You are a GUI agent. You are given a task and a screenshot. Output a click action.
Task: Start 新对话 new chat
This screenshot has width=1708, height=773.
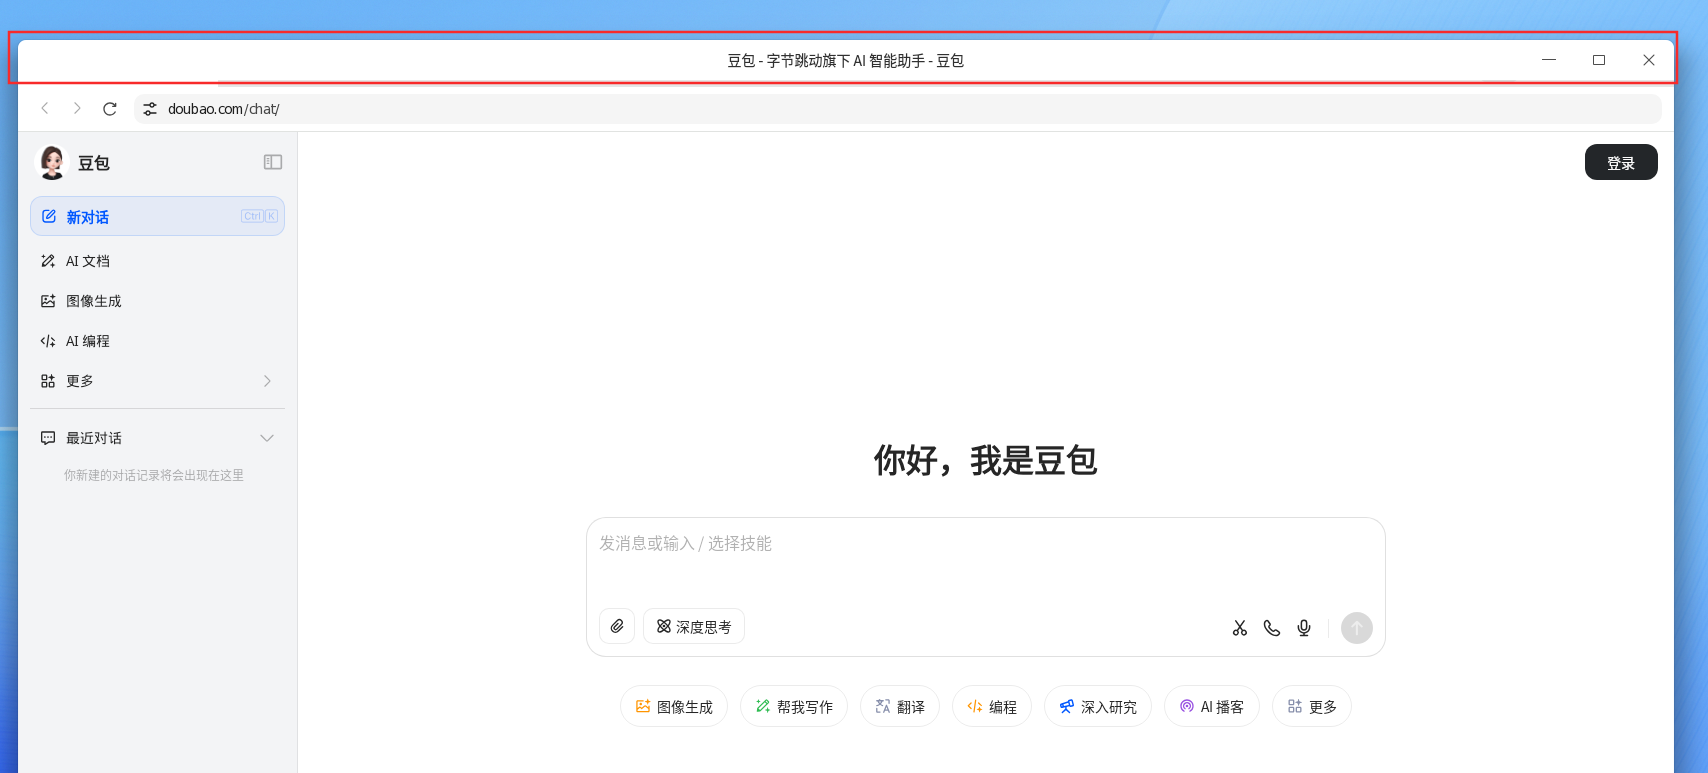(x=158, y=216)
